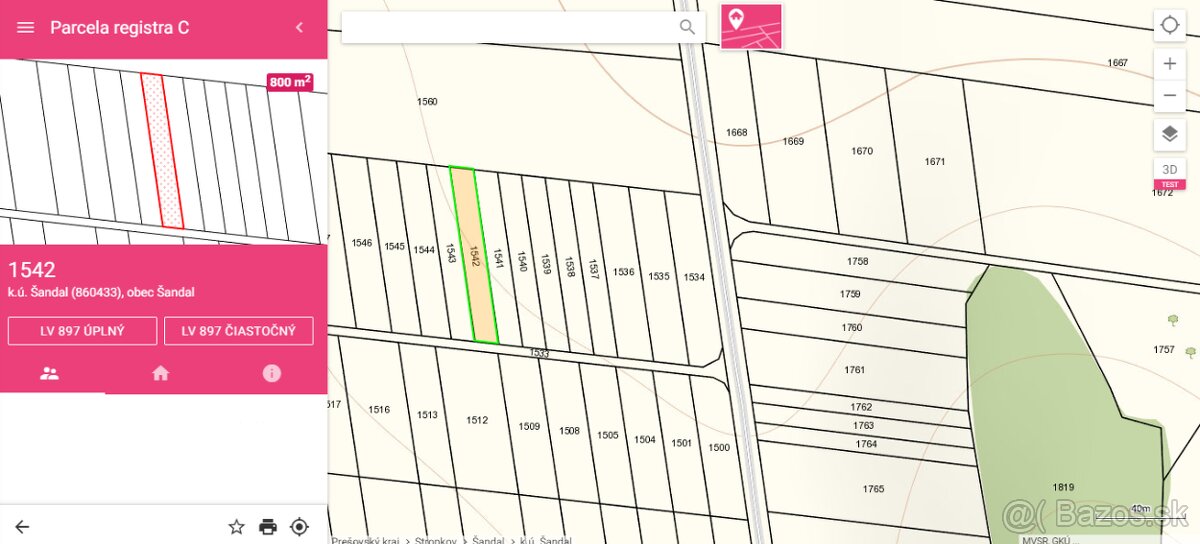Image resolution: width=1200 pixels, height=544 pixels.
Task: Open the map layers selector
Action: click(1169, 134)
